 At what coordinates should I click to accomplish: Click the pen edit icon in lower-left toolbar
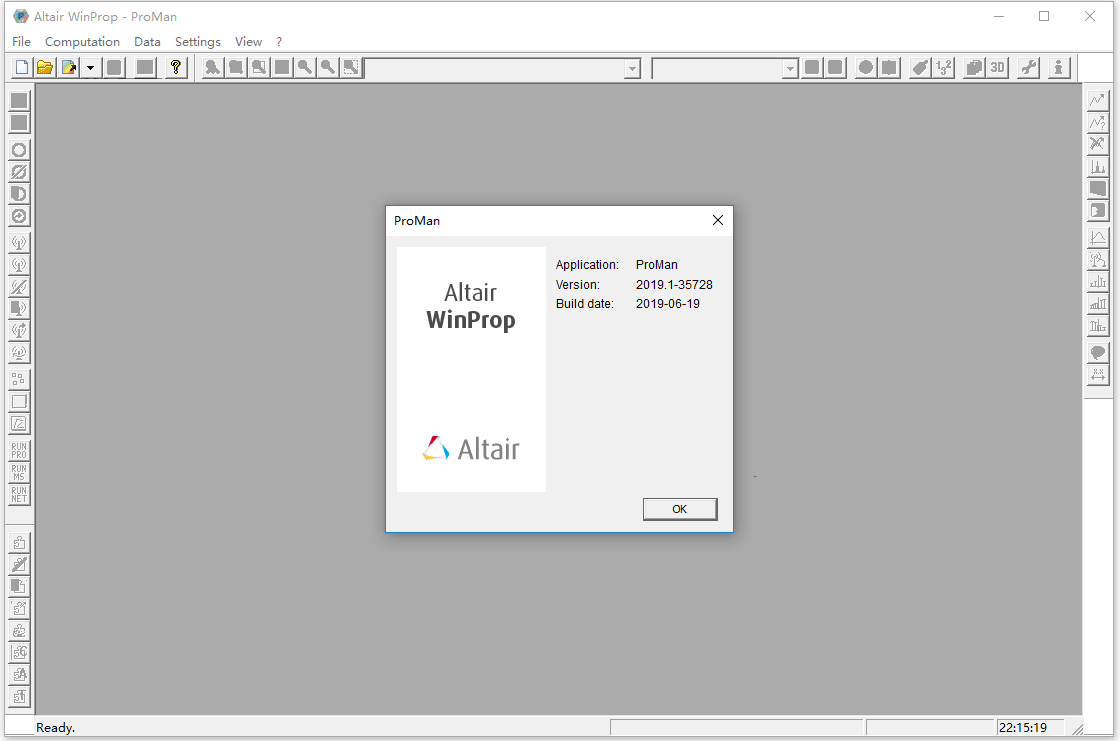click(19, 565)
